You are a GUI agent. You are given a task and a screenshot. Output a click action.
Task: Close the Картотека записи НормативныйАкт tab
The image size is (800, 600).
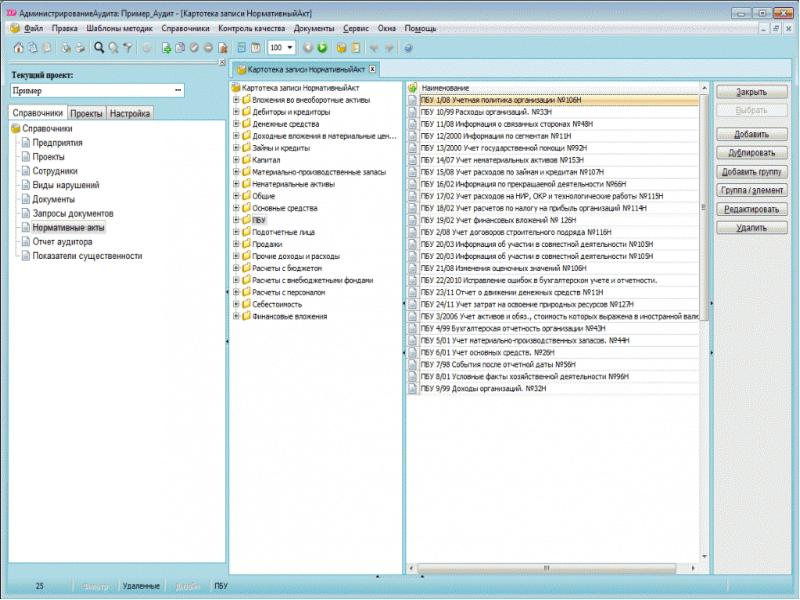click(x=372, y=69)
